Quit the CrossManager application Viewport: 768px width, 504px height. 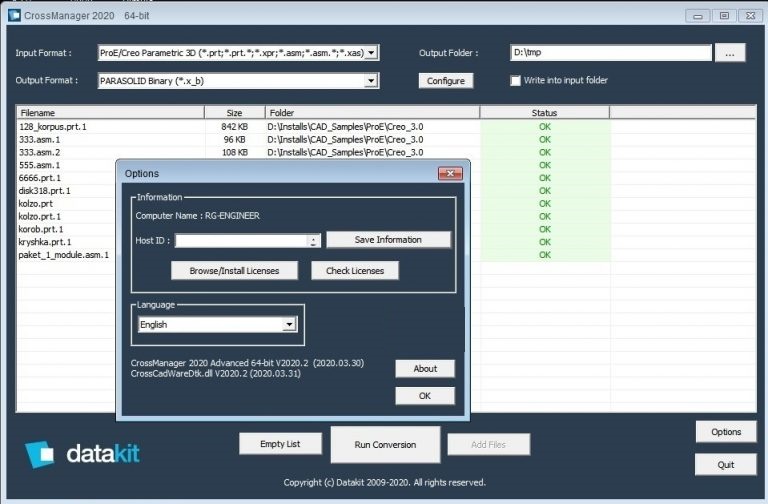pos(726,465)
